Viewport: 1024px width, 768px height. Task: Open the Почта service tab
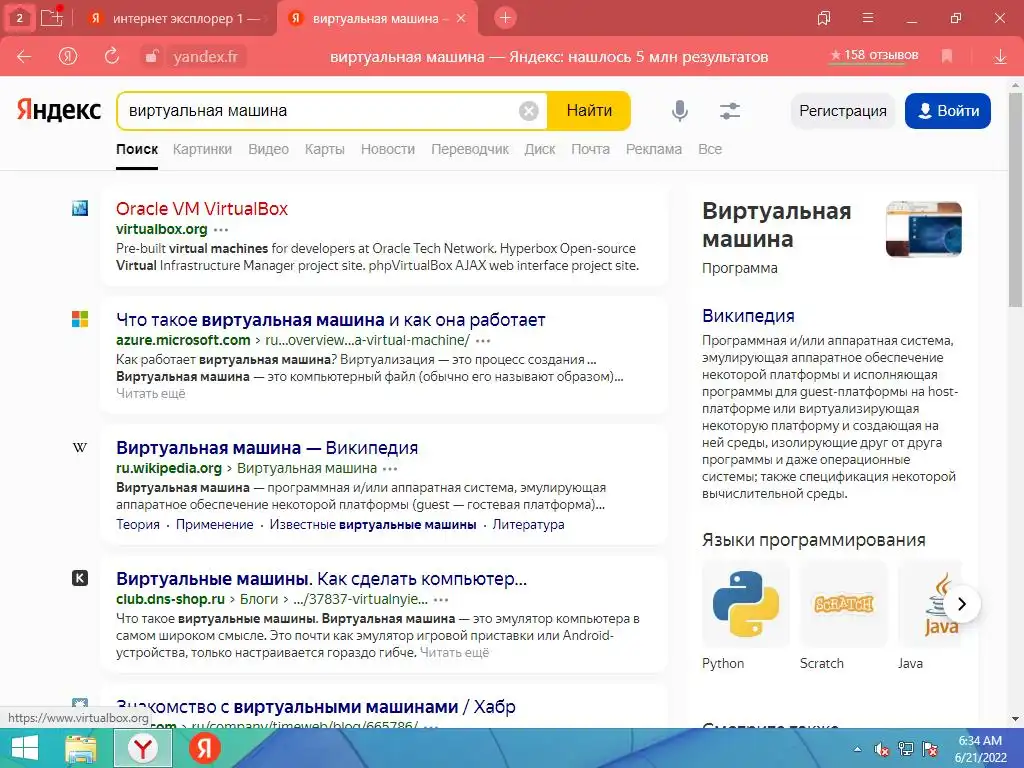pos(590,149)
